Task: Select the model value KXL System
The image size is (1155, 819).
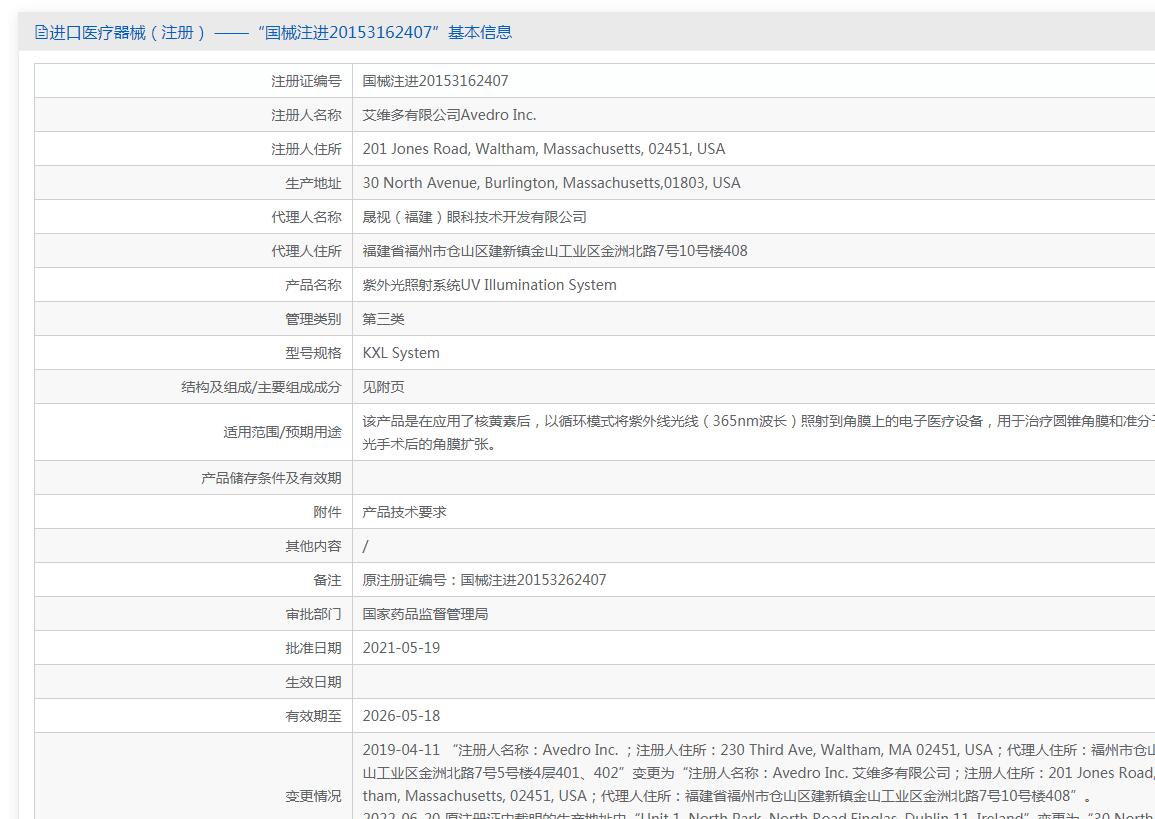Action: [x=401, y=353]
